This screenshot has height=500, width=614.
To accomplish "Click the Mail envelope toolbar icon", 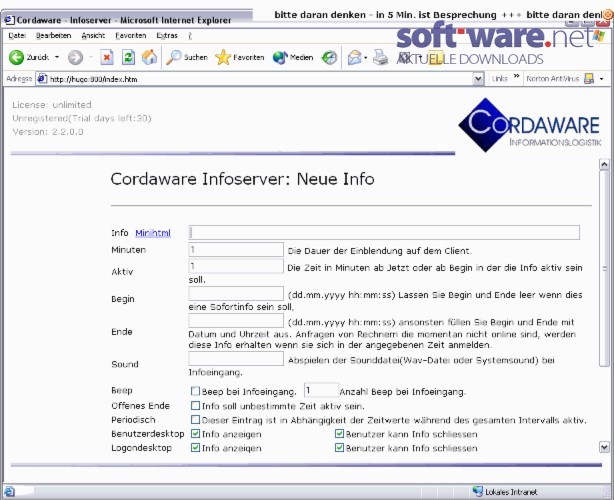I will click(x=354, y=58).
